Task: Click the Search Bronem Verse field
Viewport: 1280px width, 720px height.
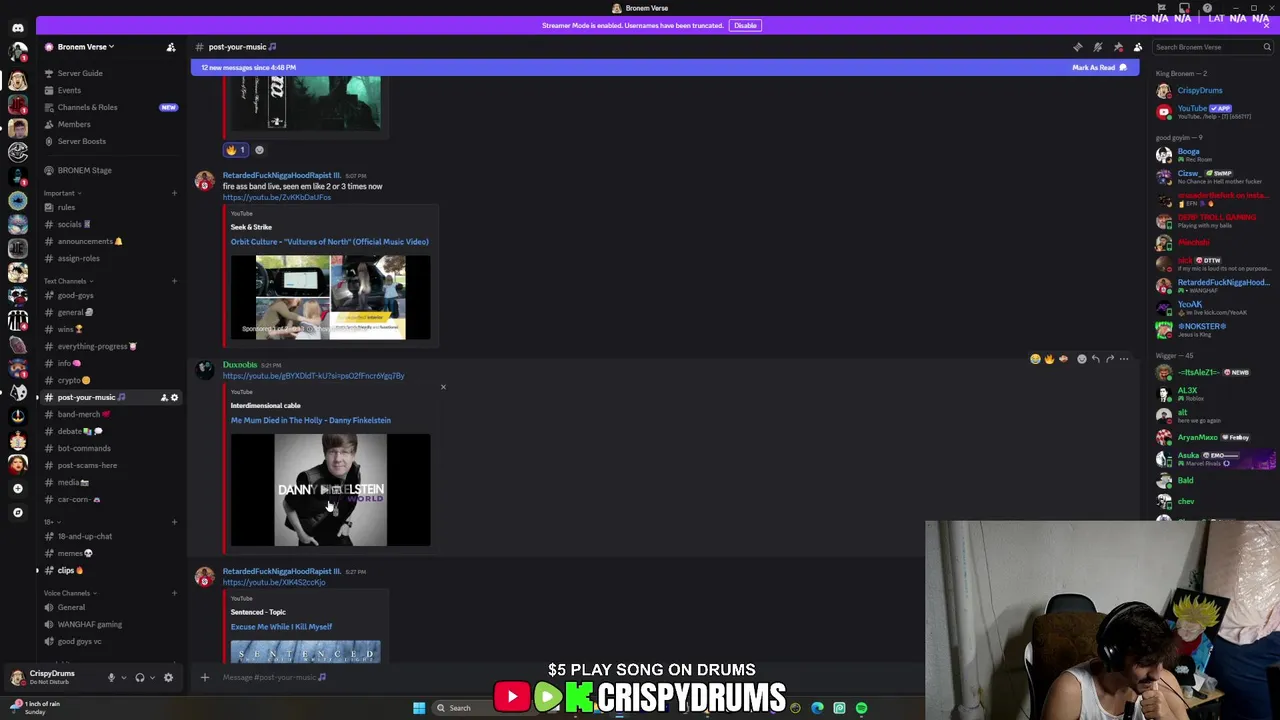Action: click(x=1213, y=47)
